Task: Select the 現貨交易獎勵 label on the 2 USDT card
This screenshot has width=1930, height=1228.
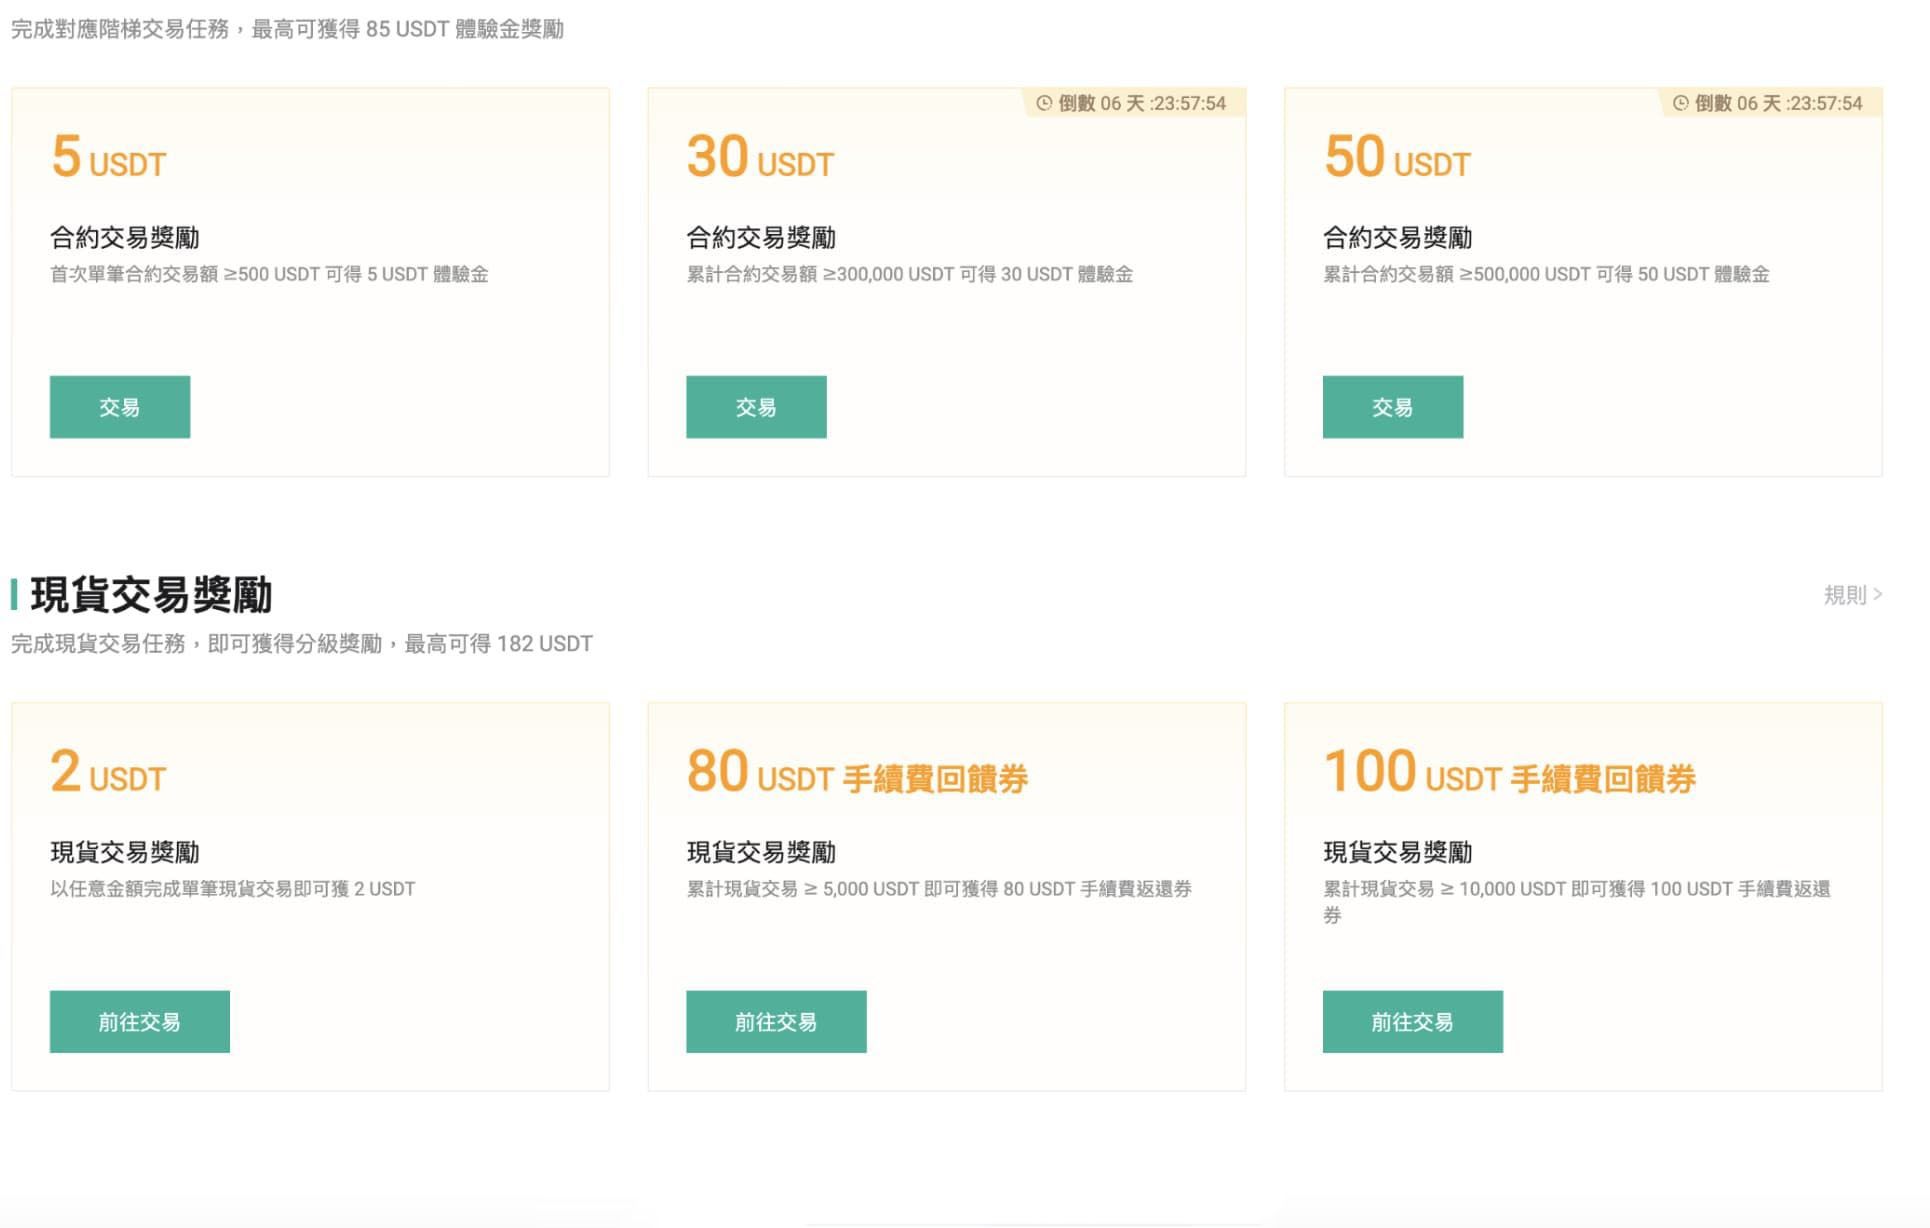Action: [x=125, y=852]
